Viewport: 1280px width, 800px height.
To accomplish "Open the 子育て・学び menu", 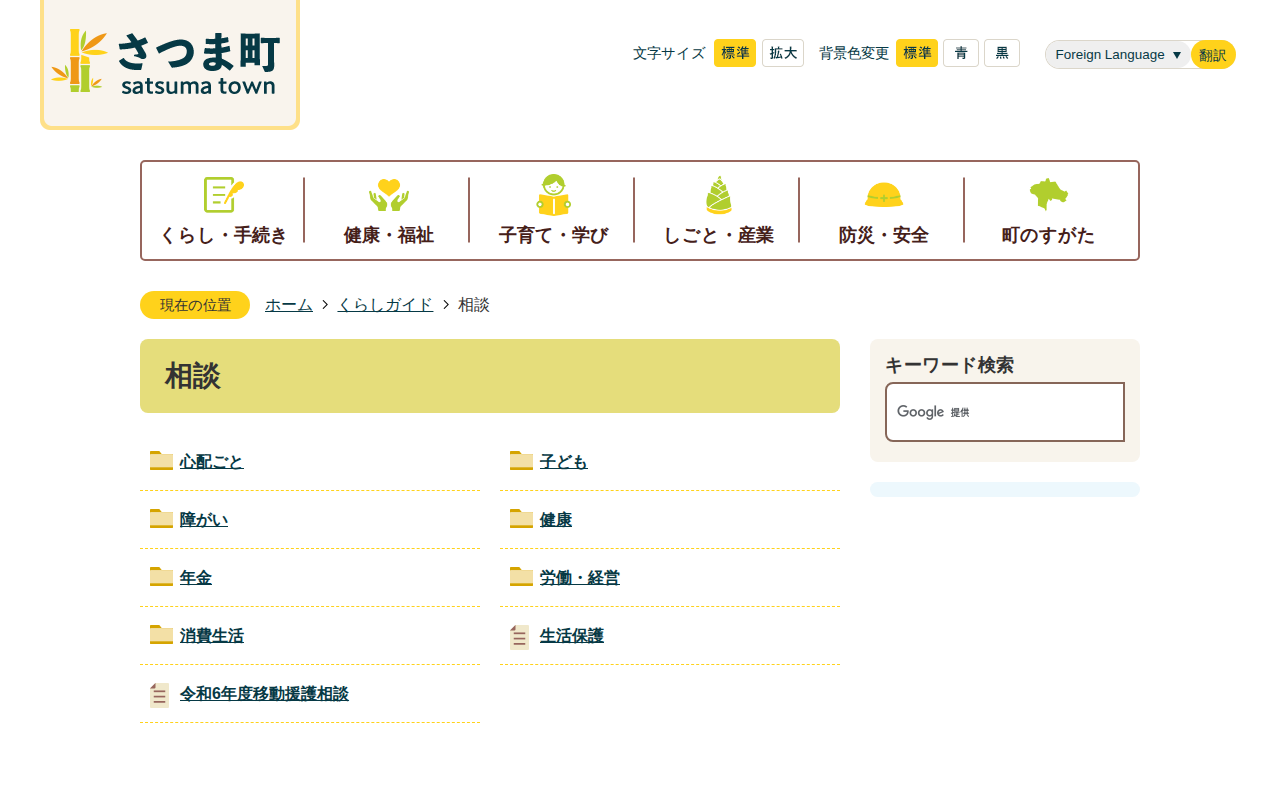I will (554, 210).
